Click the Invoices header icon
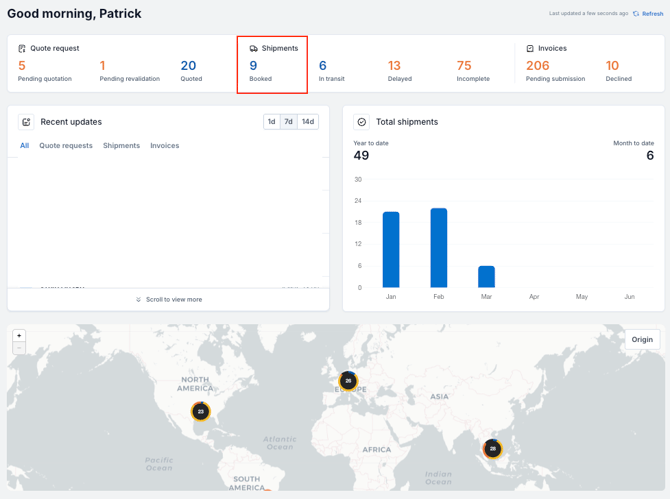This screenshot has width=670, height=499. point(530,48)
